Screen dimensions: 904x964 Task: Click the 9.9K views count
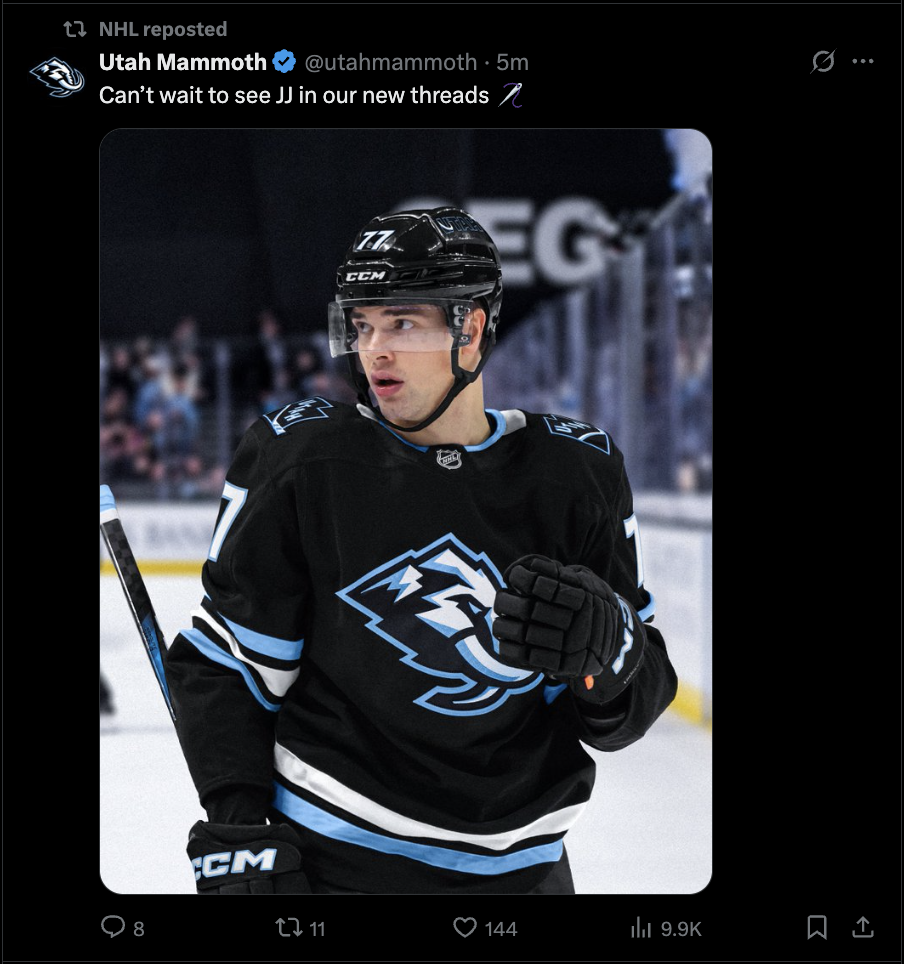point(681,928)
